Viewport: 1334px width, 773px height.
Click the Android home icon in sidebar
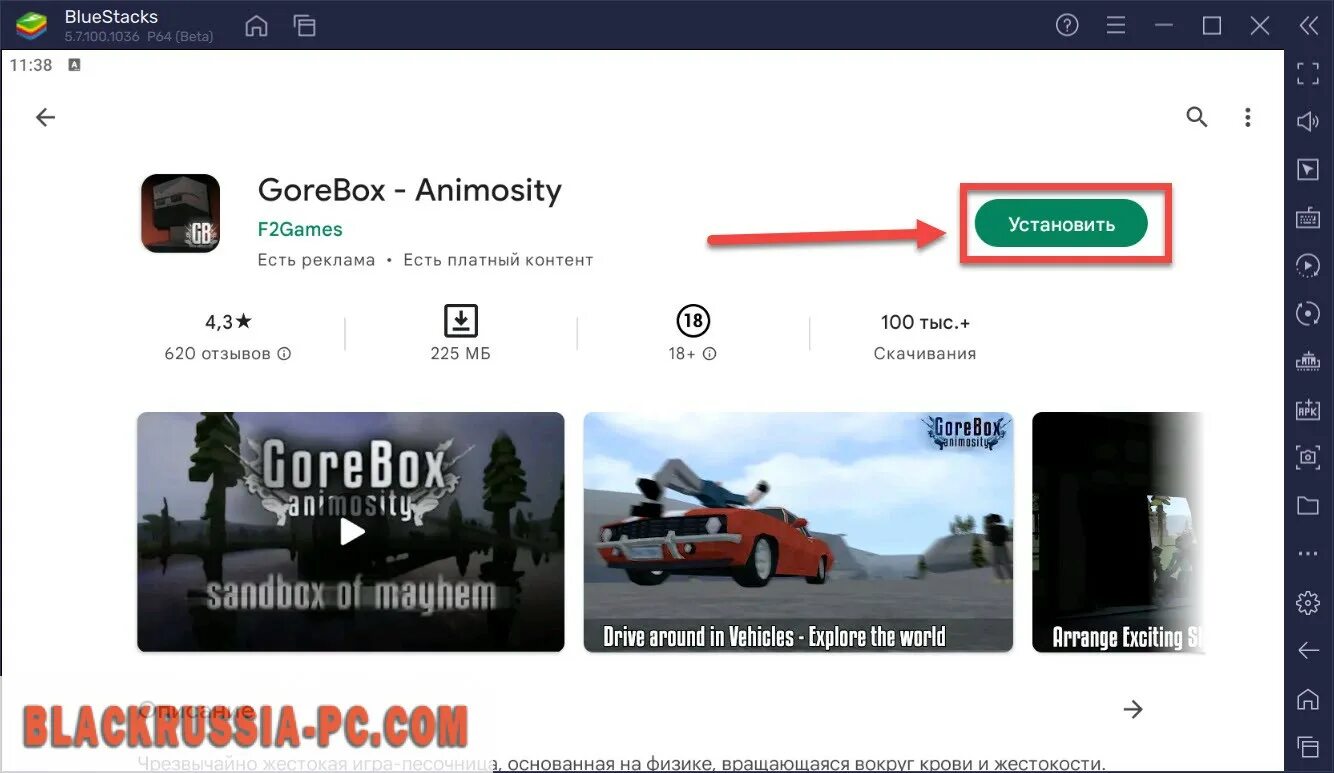[x=1308, y=698]
